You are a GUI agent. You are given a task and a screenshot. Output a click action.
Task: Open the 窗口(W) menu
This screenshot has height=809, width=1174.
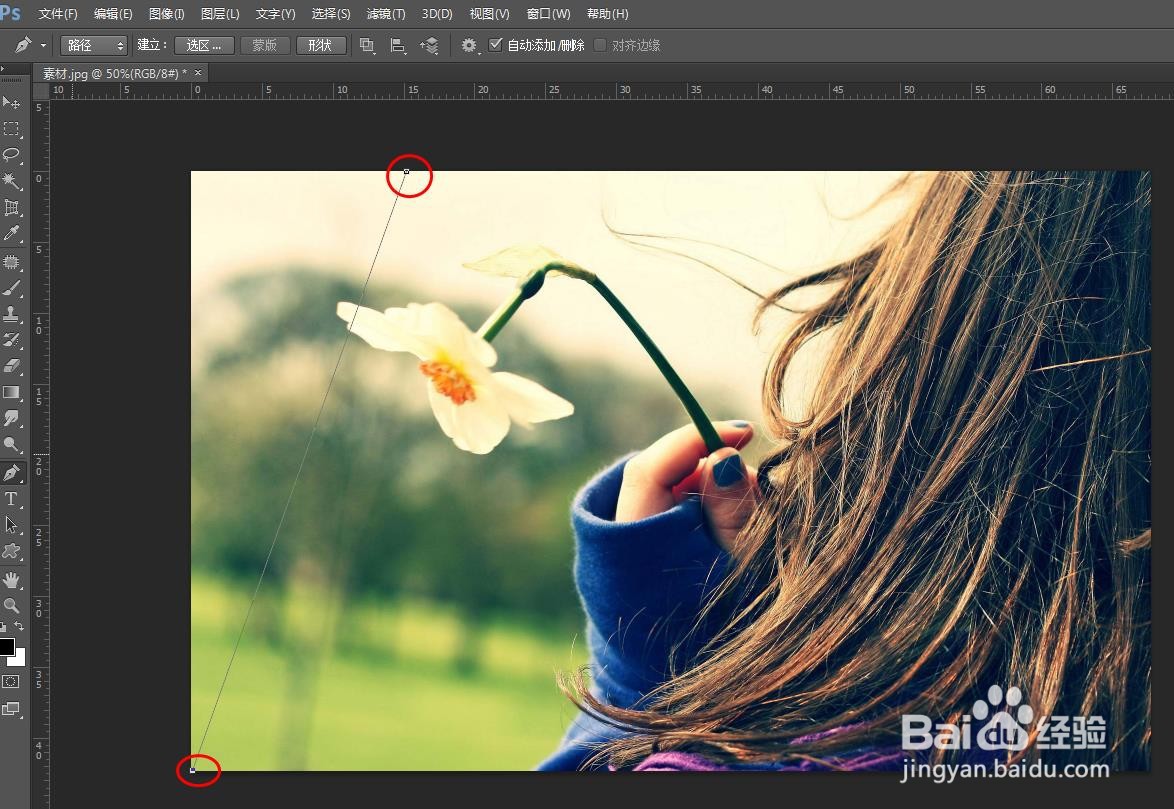(x=548, y=13)
